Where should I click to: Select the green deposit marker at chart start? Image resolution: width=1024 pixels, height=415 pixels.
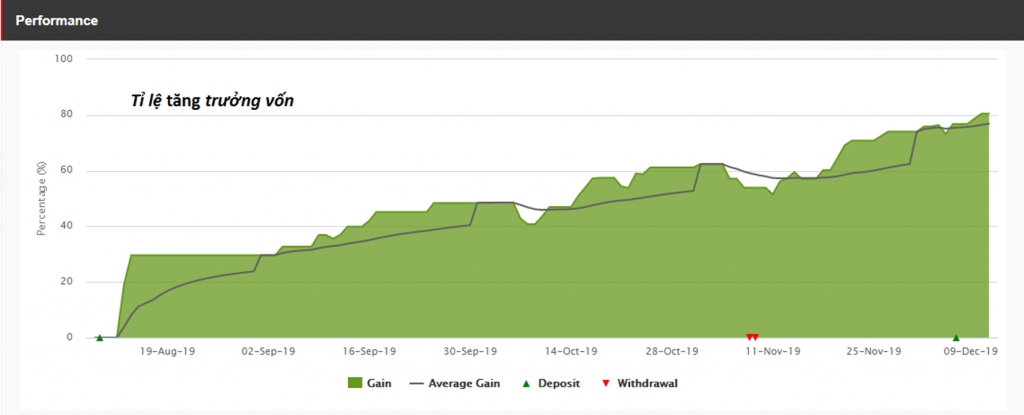pos(99,338)
